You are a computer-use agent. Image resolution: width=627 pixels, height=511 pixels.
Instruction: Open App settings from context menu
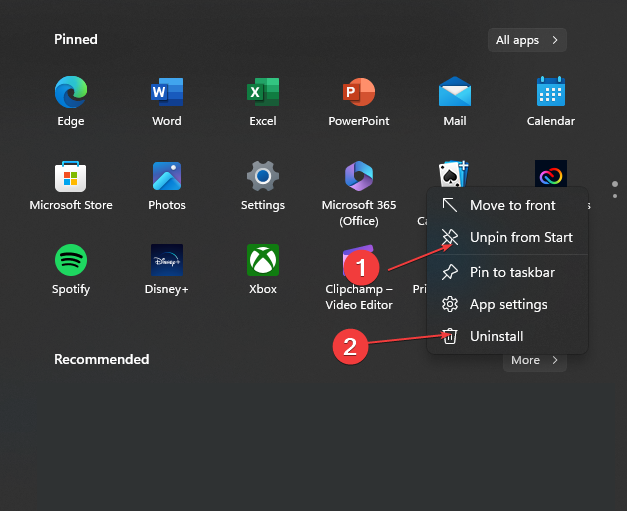pyautogui.click(x=508, y=304)
